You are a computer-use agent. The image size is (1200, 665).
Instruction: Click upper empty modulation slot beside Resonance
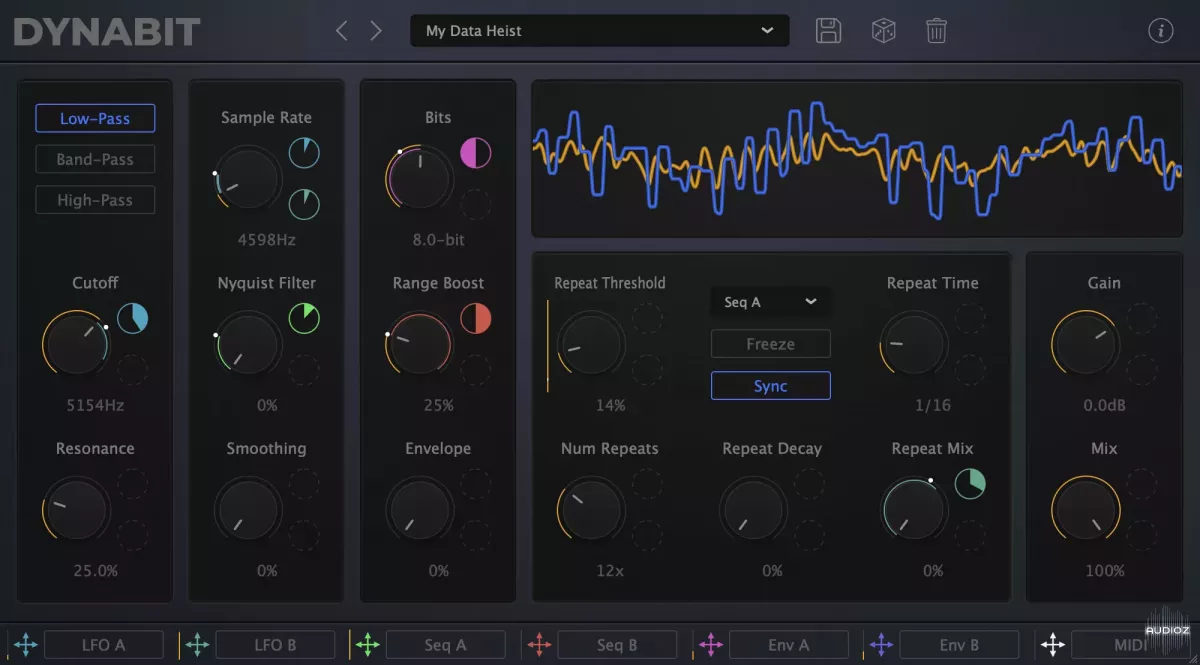pos(133,484)
